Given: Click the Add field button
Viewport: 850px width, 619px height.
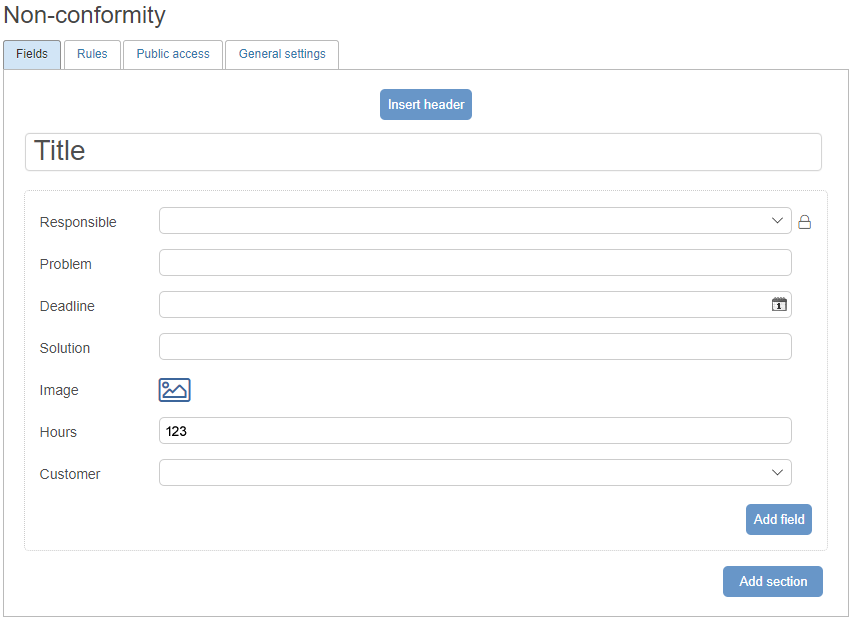Looking at the screenshot, I should [778, 519].
